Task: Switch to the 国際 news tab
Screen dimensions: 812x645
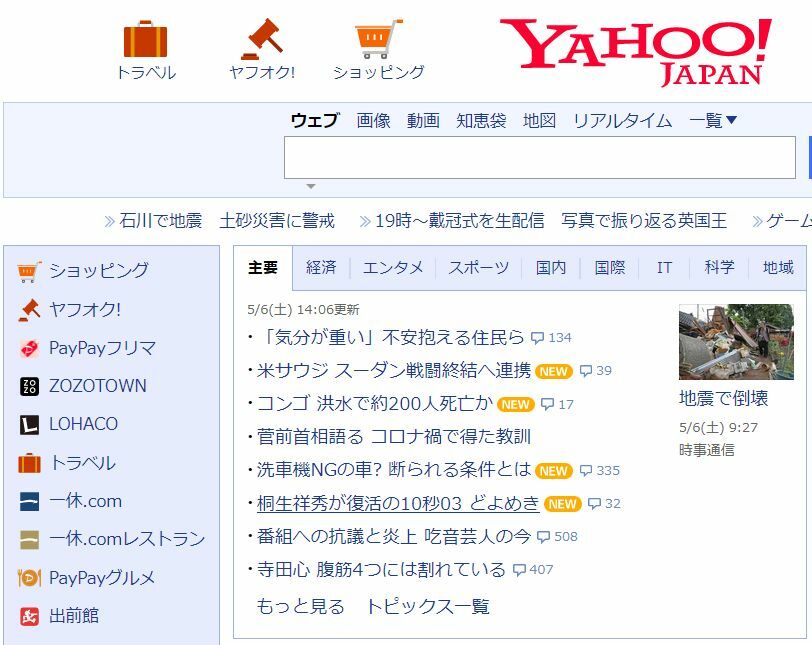Action: pyautogui.click(x=610, y=268)
